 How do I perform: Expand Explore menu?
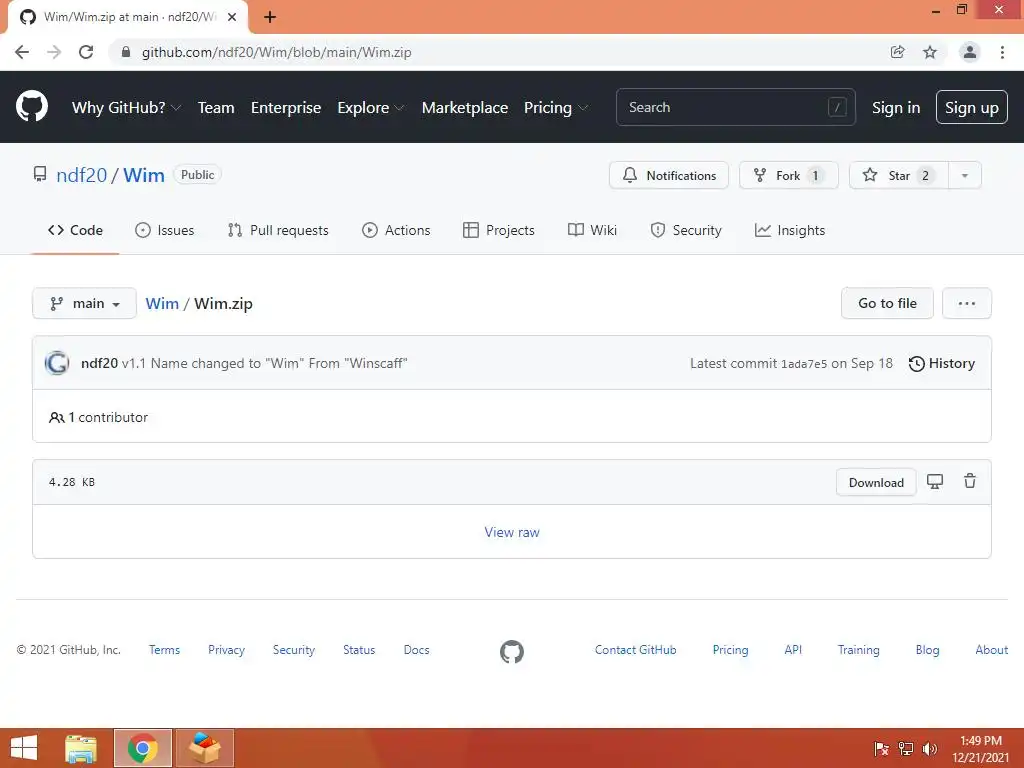(370, 107)
